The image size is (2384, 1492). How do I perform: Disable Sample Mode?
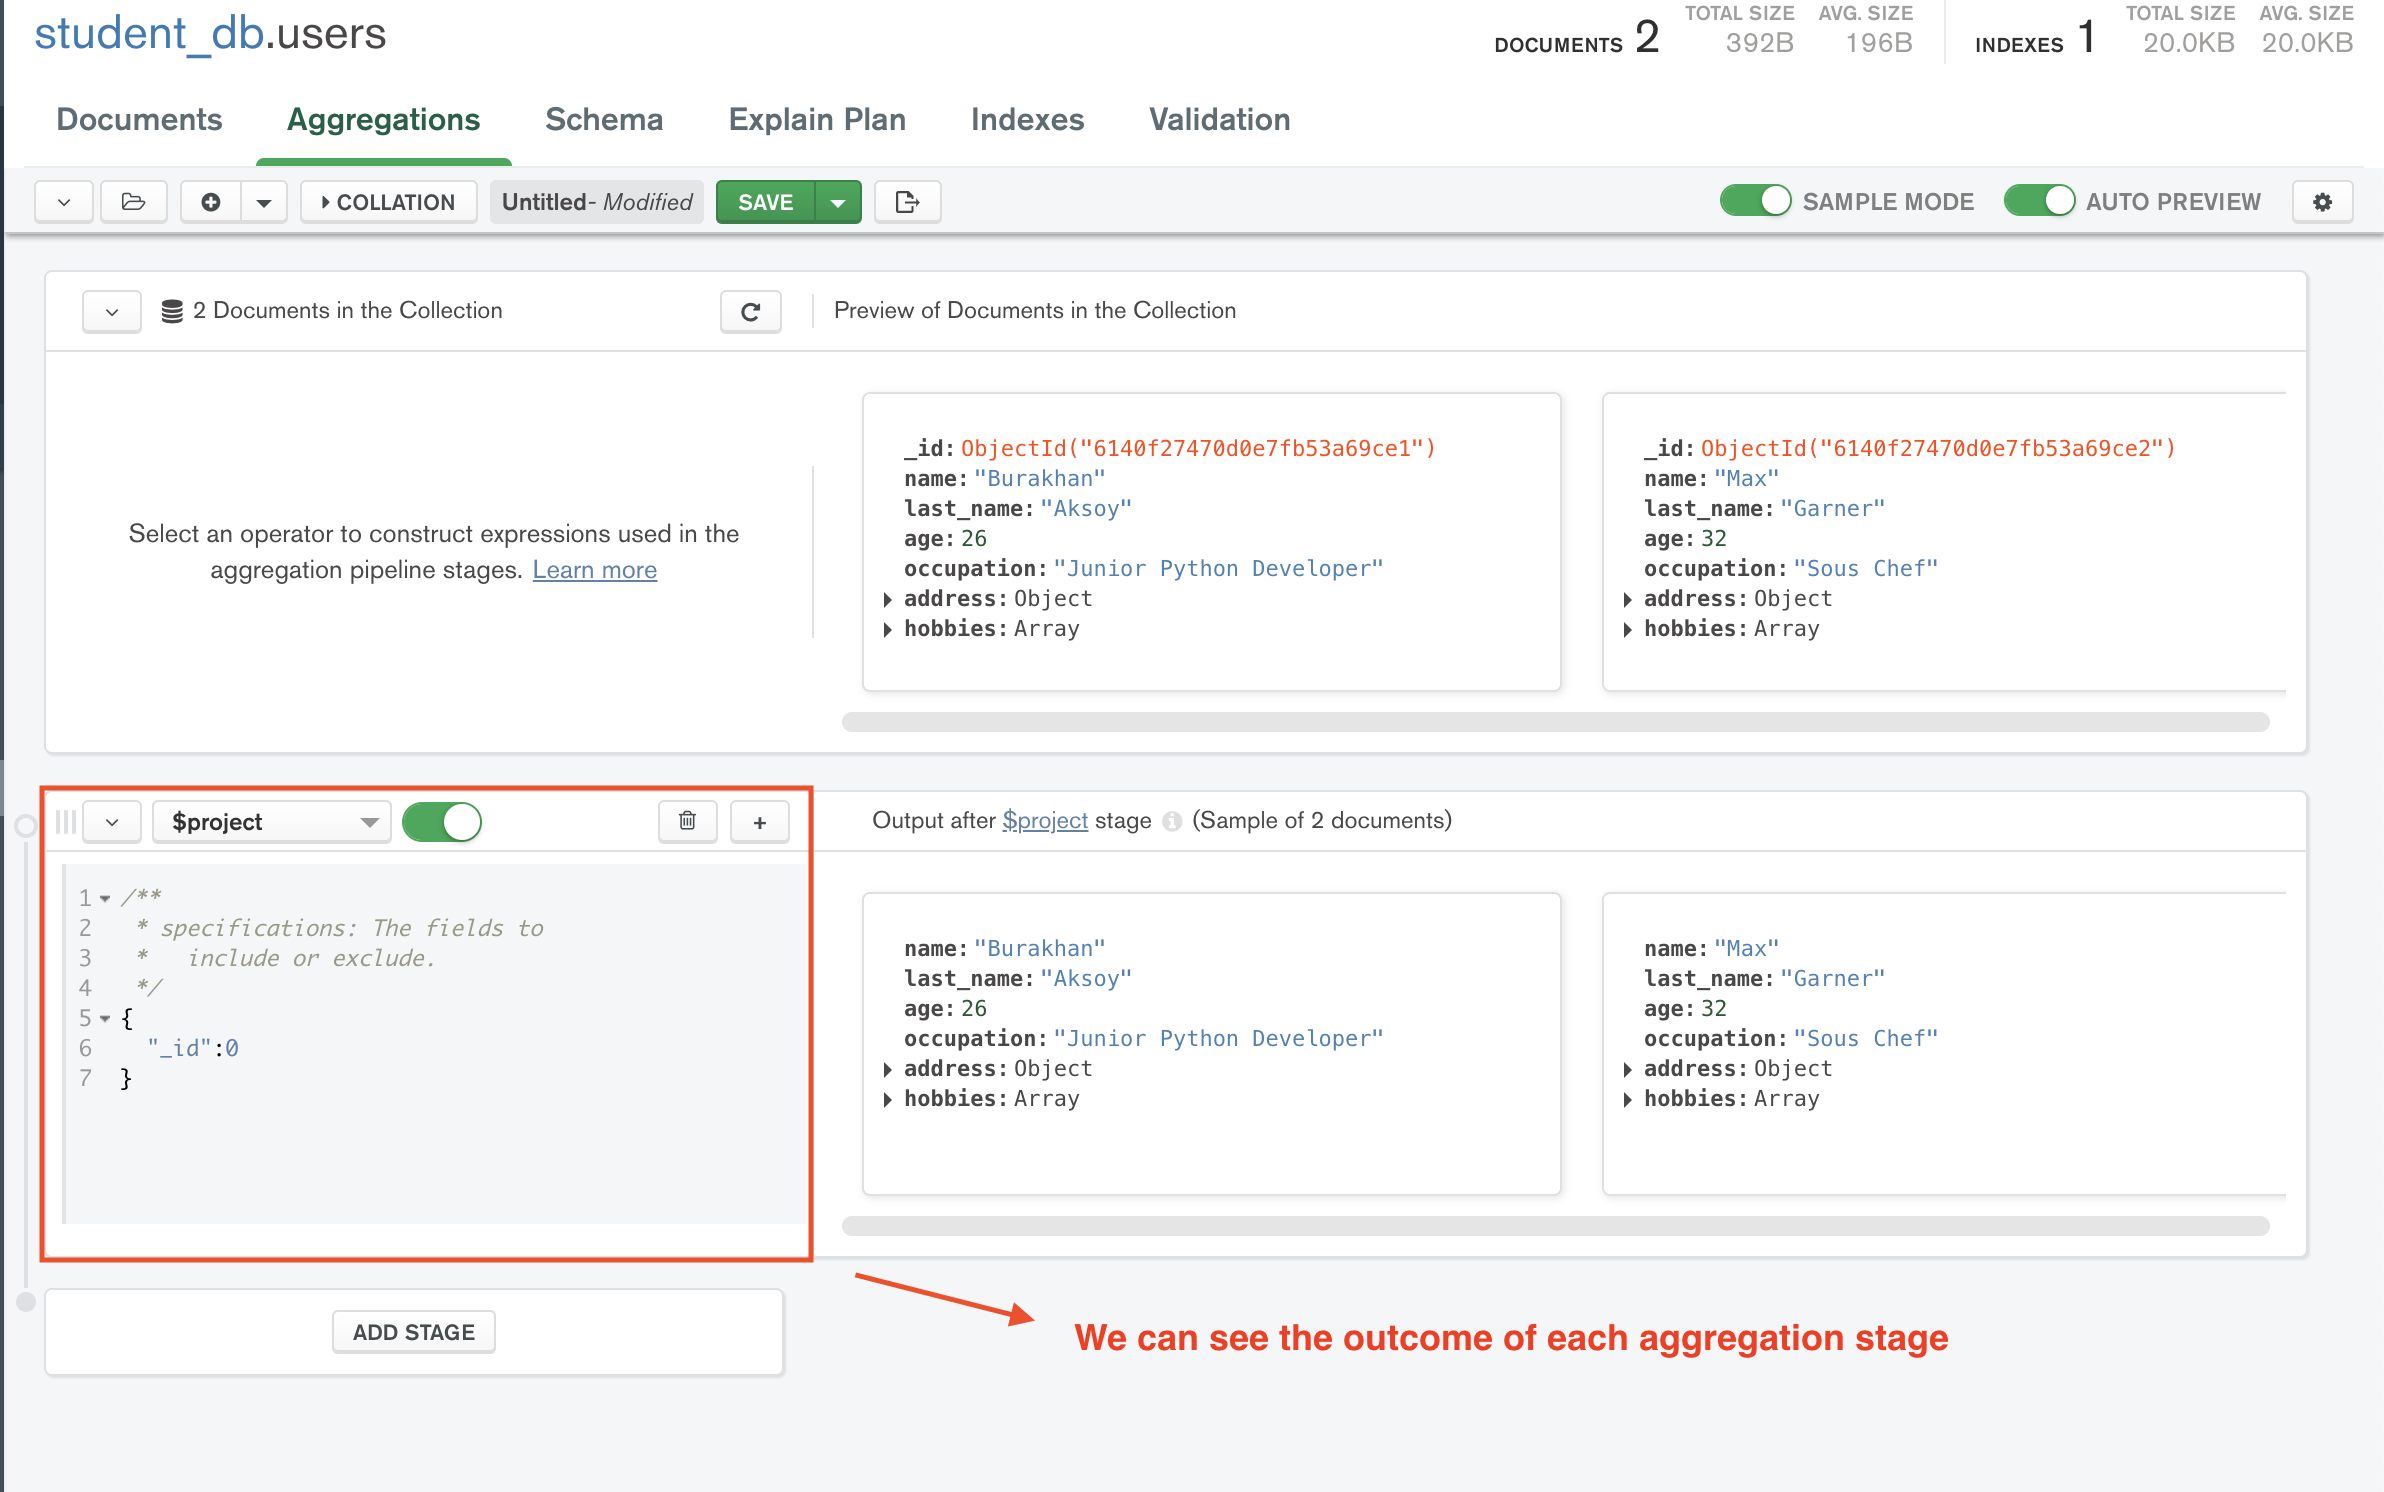pos(1756,200)
